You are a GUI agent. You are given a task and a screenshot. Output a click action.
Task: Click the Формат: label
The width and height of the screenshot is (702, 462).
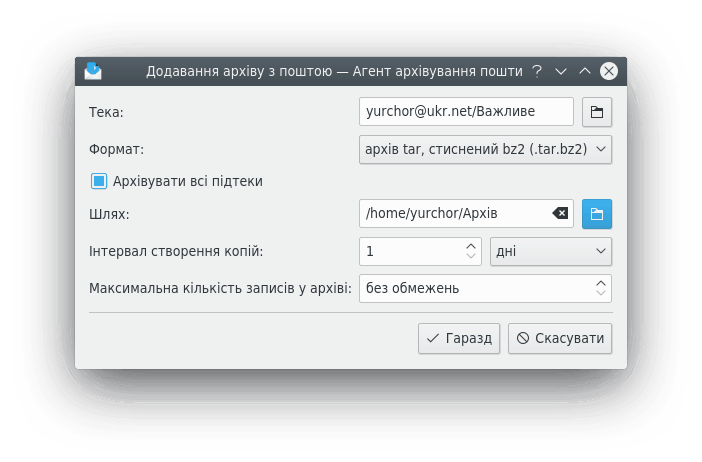(x=116, y=149)
